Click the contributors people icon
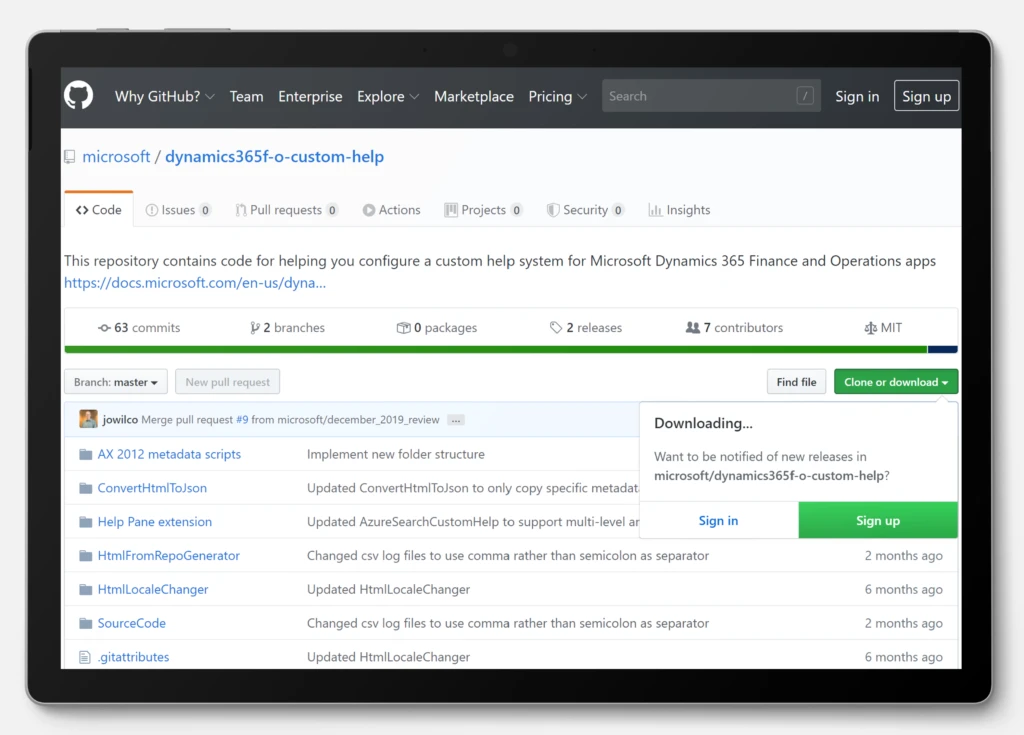Image resolution: width=1024 pixels, height=735 pixels. pyautogui.click(x=691, y=327)
